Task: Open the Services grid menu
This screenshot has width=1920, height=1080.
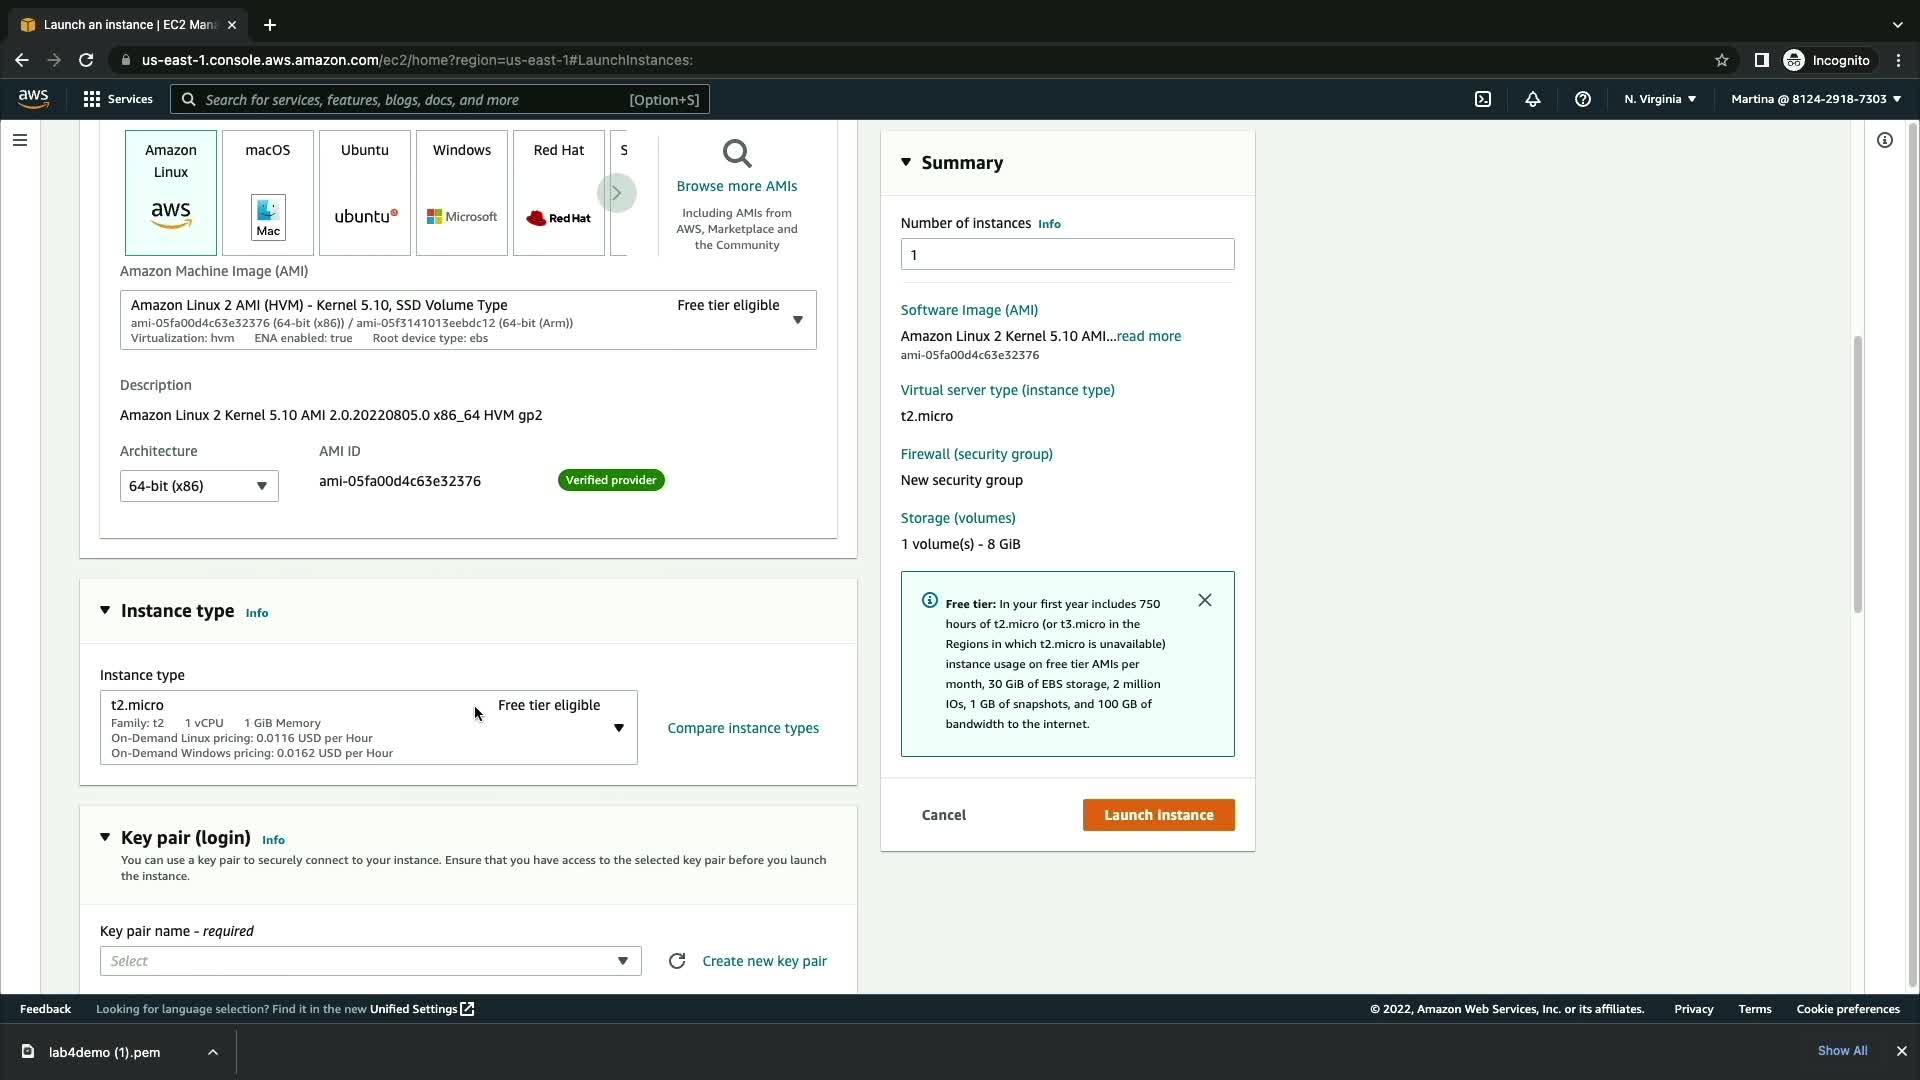Action: (x=117, y=99)
